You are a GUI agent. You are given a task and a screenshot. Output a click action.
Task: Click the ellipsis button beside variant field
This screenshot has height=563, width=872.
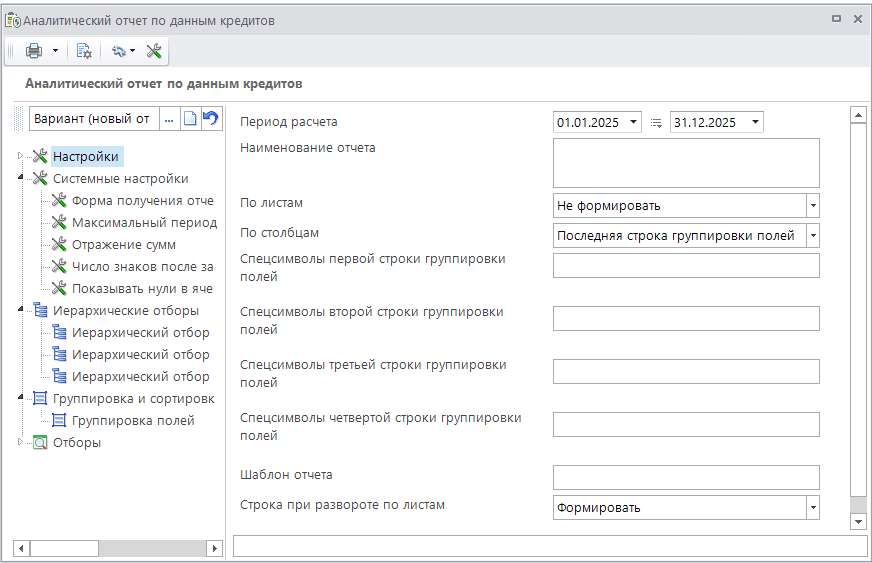169,119
